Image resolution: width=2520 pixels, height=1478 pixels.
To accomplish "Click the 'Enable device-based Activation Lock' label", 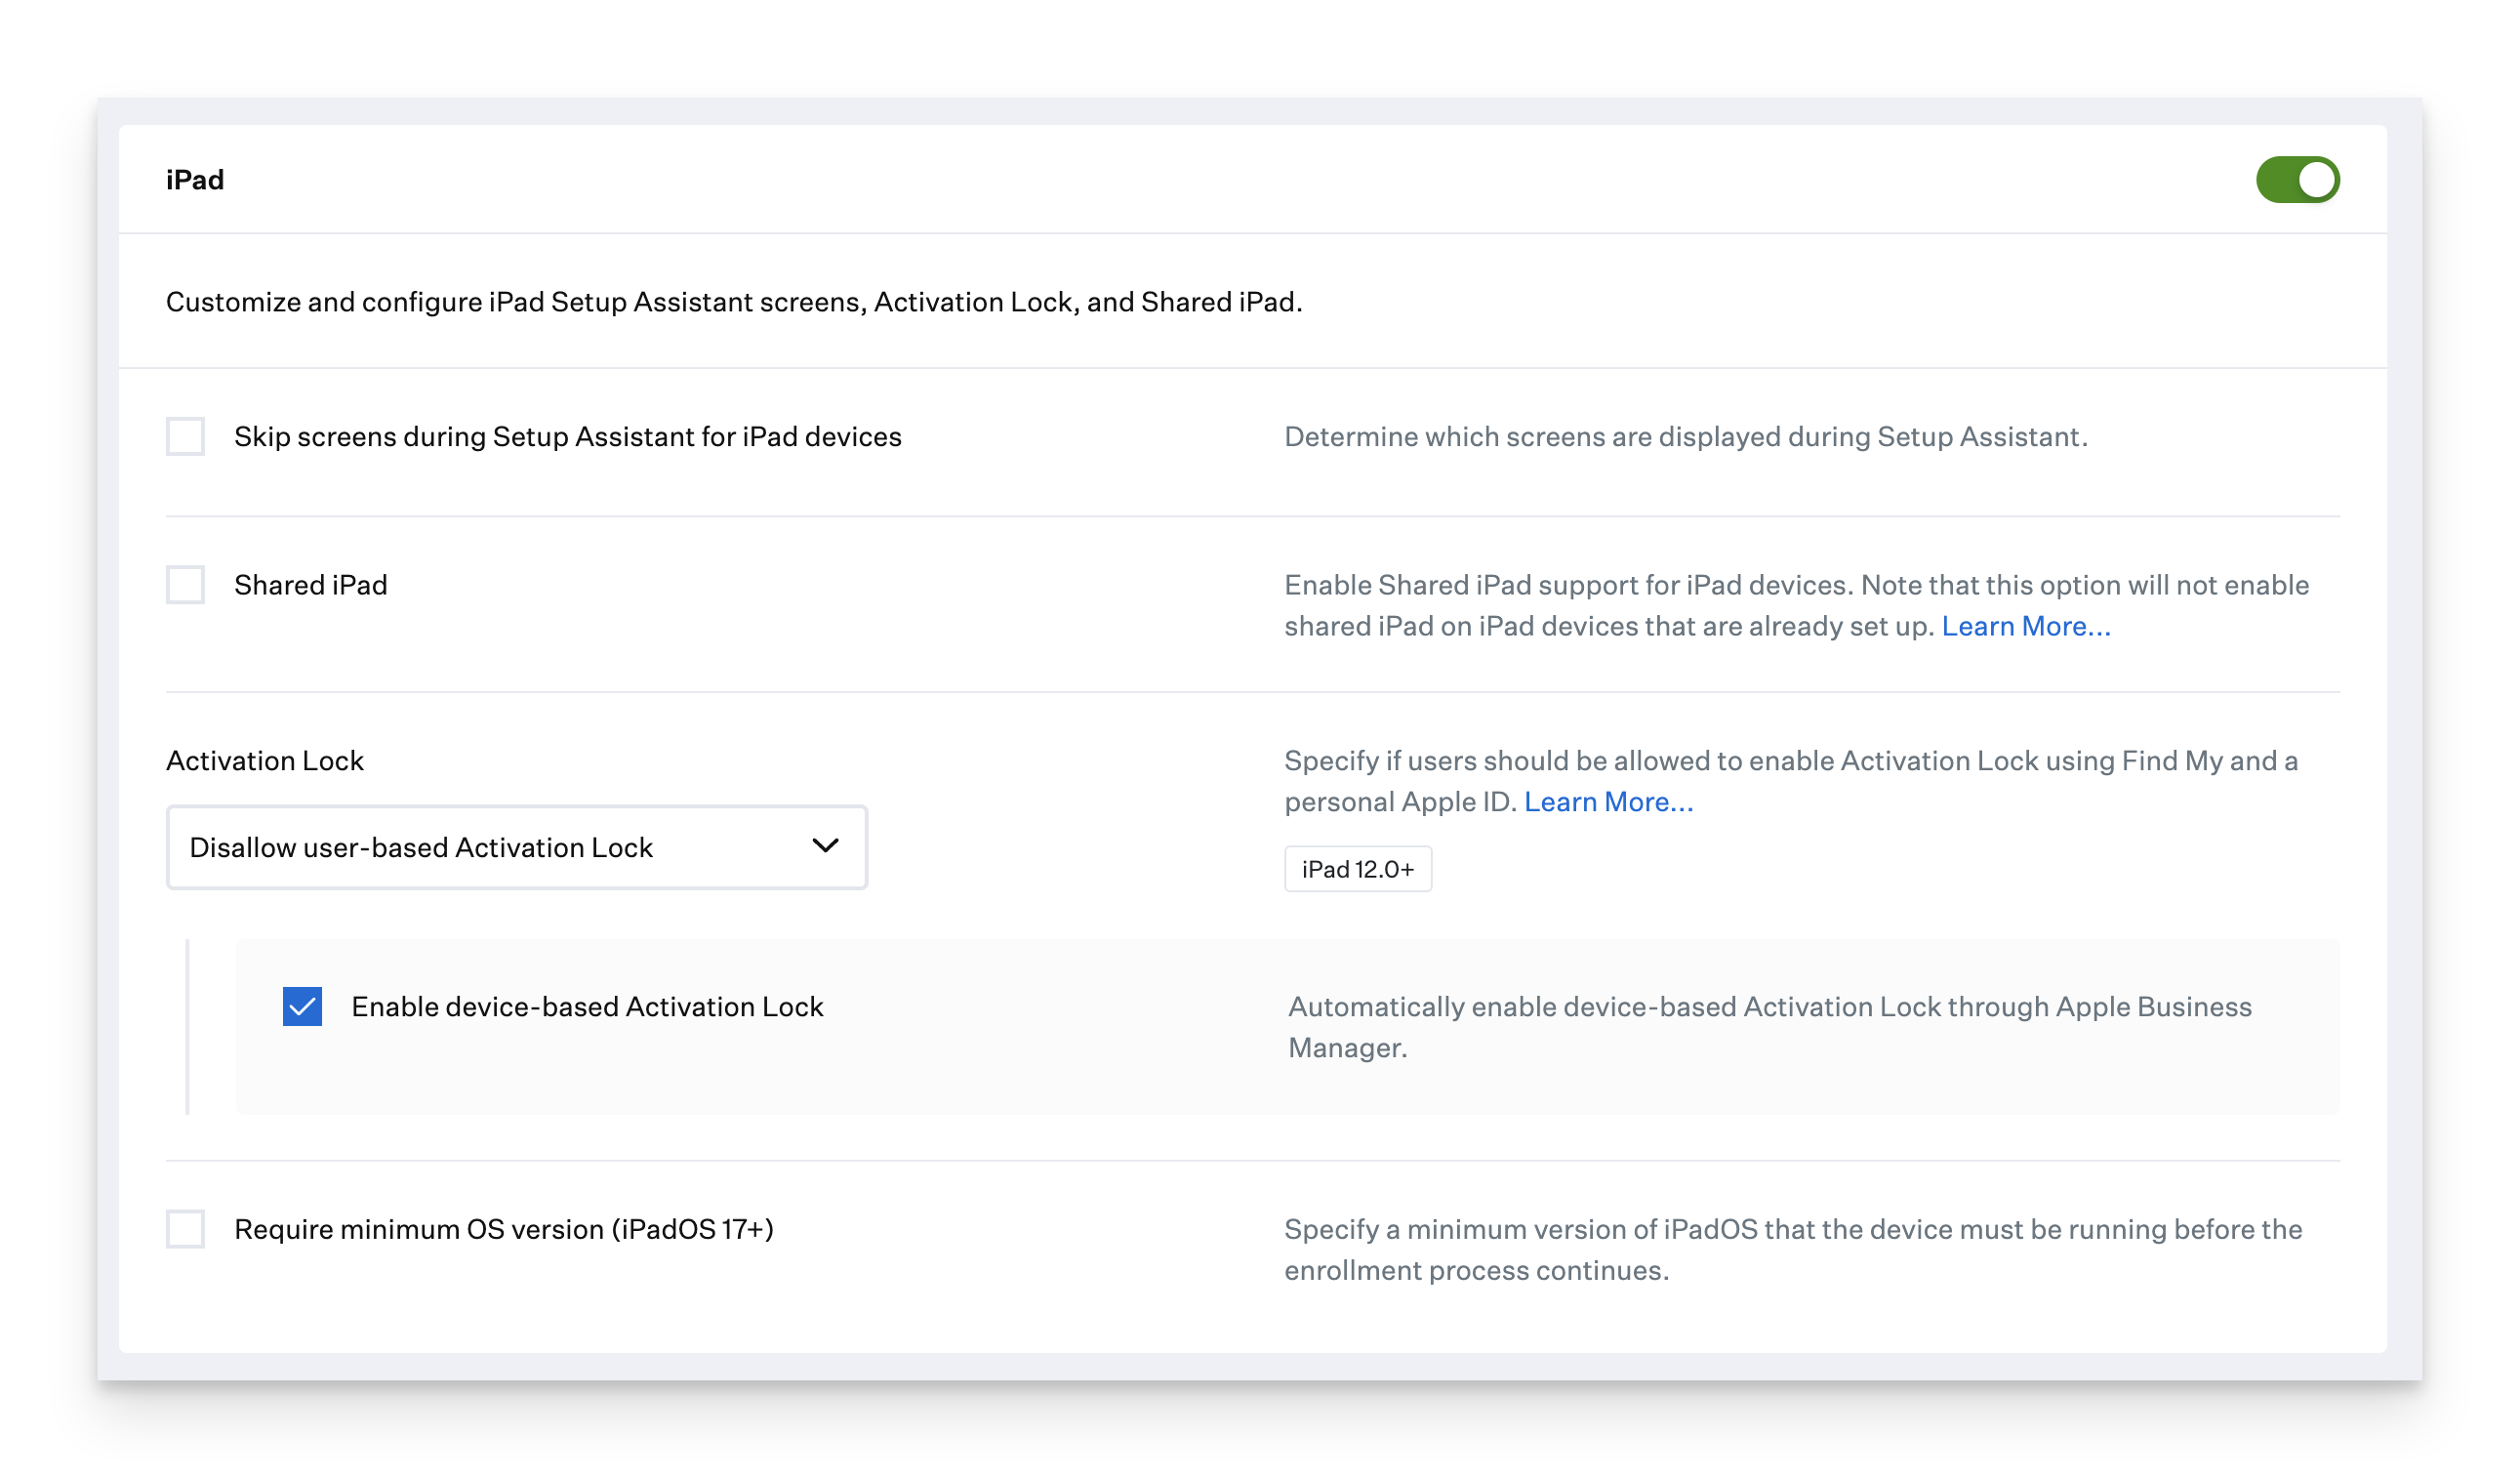I will pyautogui.click(x=587, y=1007).
